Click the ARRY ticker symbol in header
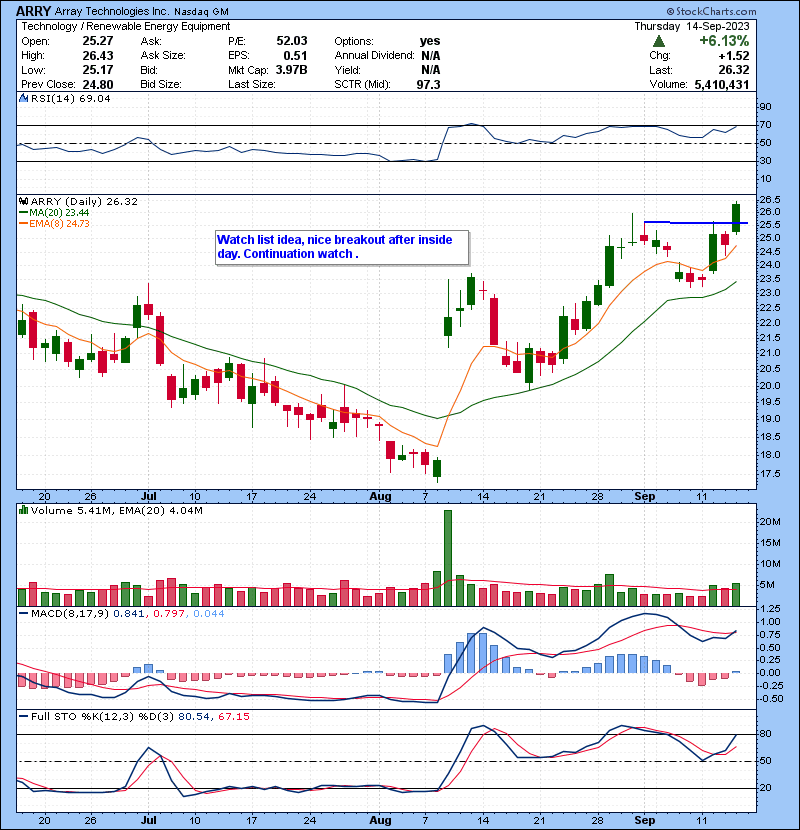Image resolution: width=800 pixels, height=830 pixels. coord(34,10)
